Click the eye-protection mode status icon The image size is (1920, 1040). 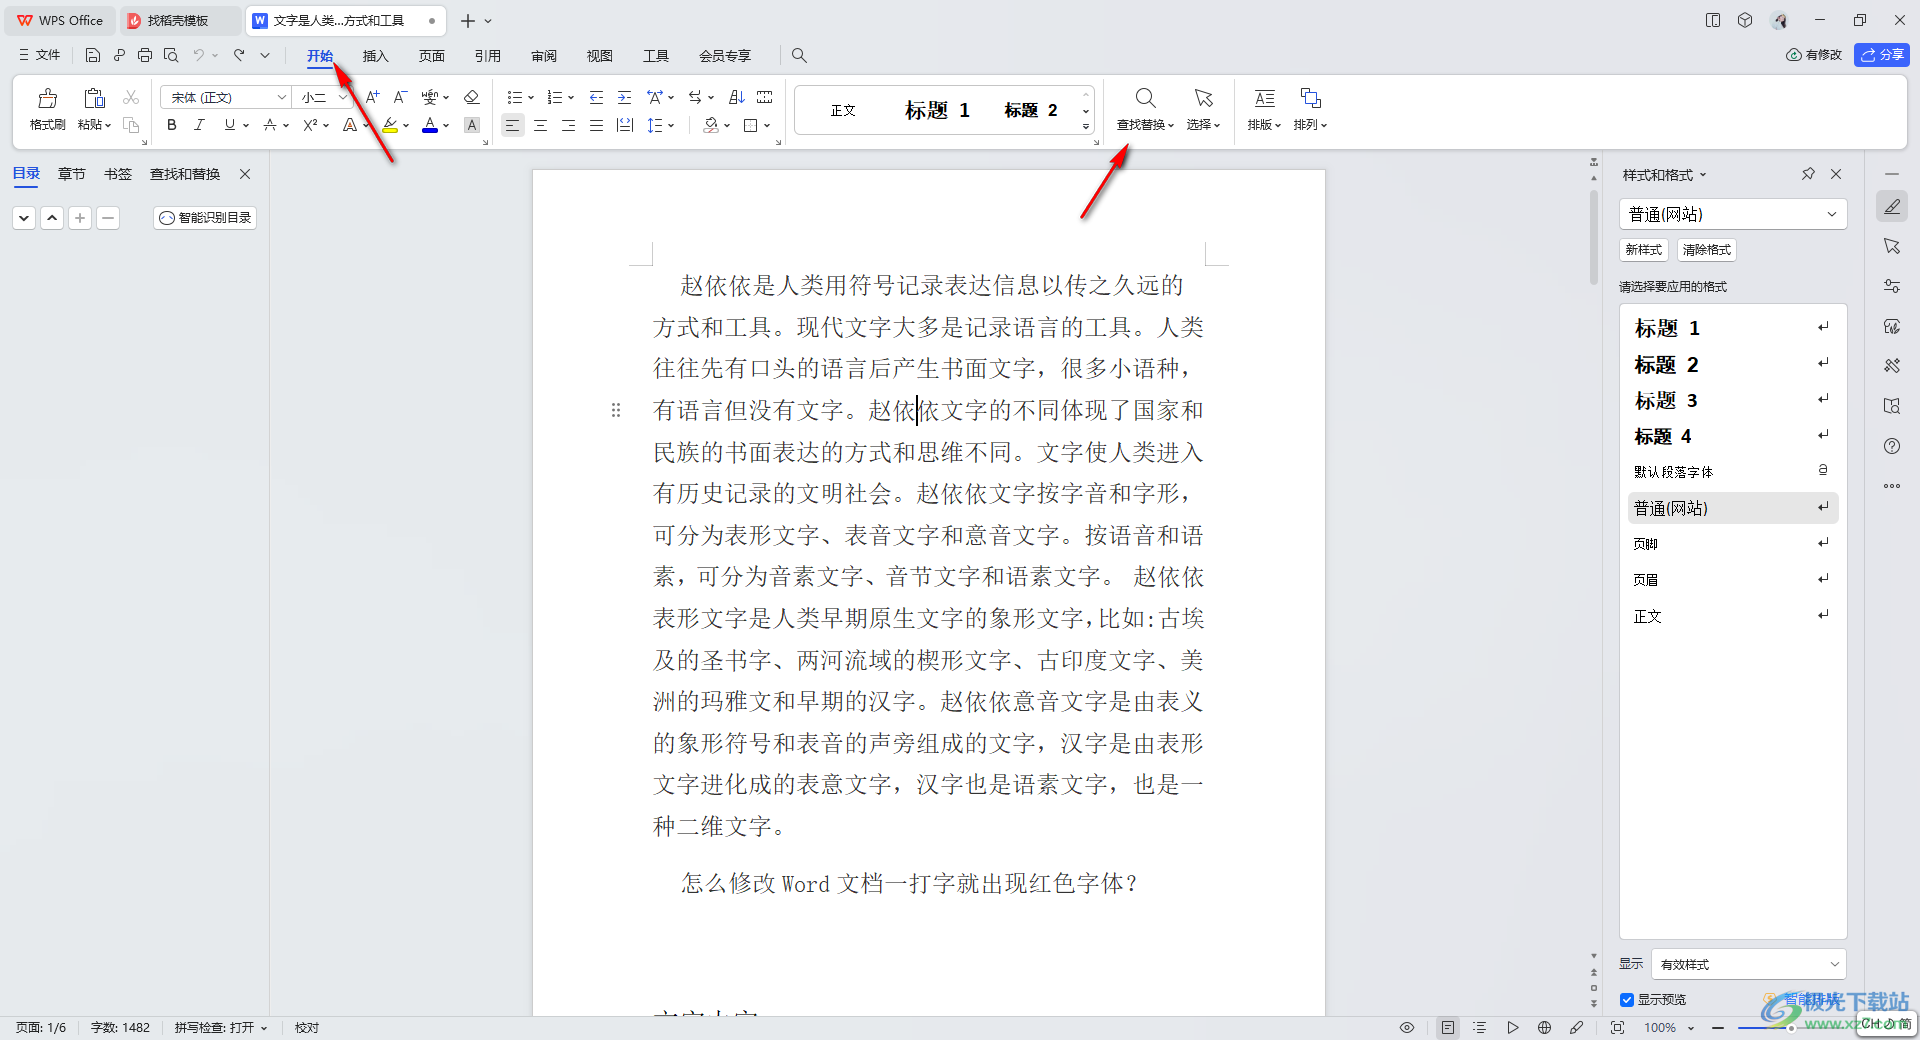pyautogui.click(x=1407, y=1027)
